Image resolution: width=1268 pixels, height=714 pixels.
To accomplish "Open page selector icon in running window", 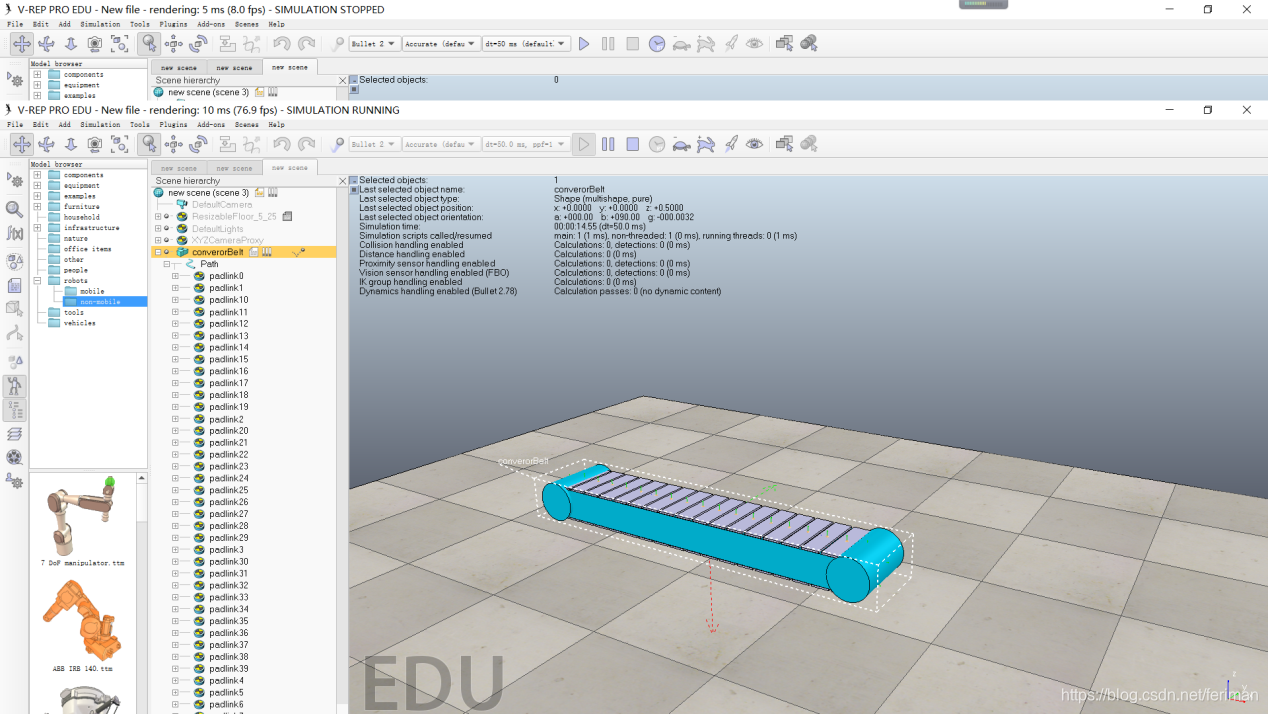I will pyautogui.click(x=785, y=144).
